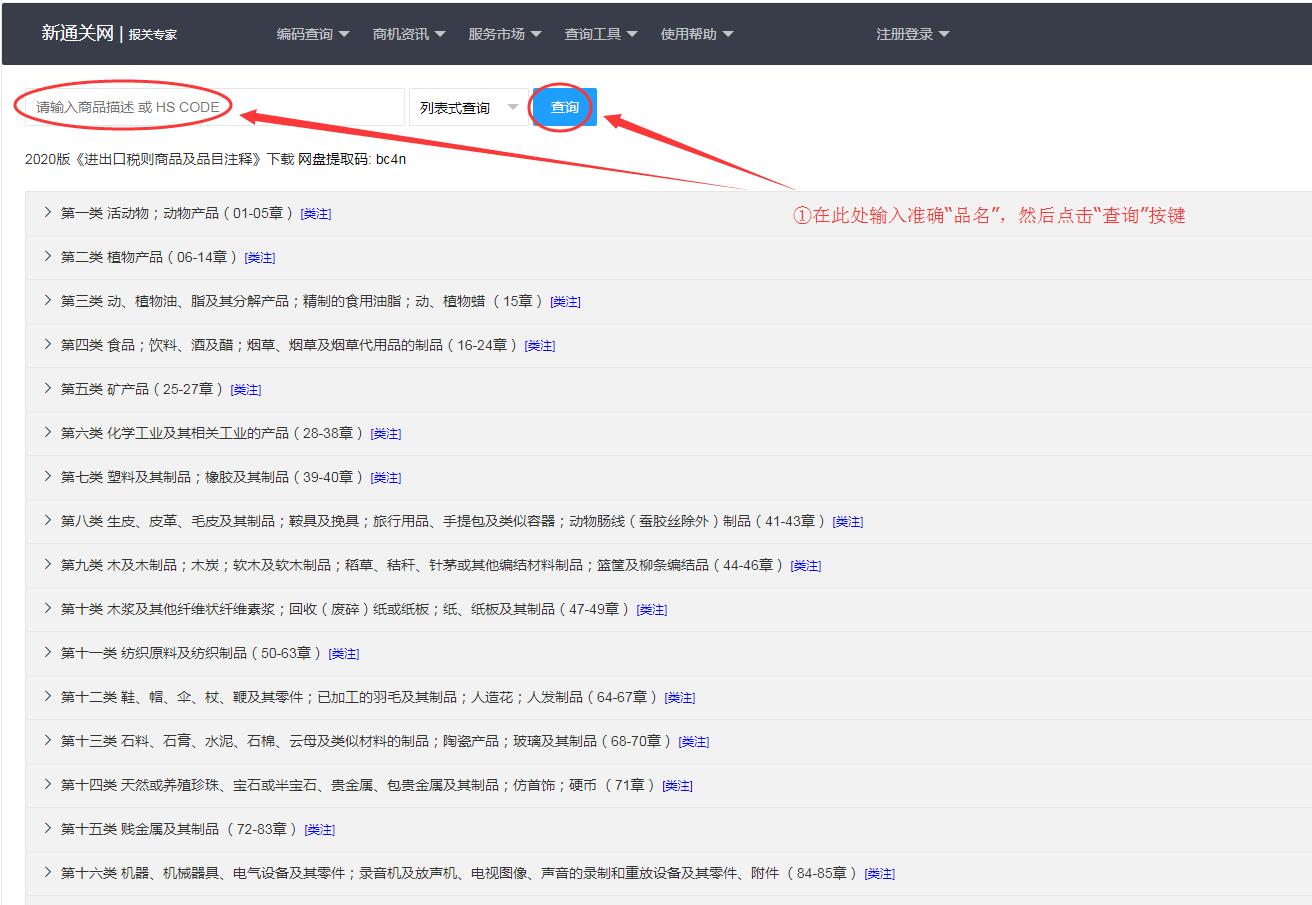Open [类注] link for 第七类 塑料

point(386,478)
